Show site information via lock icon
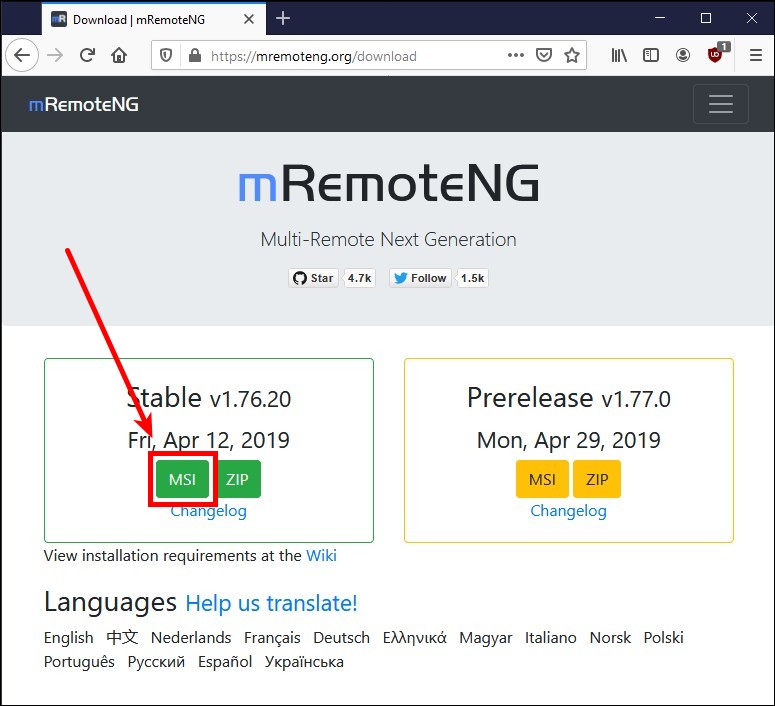Image resolution: width=775 pixels, height=706 pixels. (194, 56)
